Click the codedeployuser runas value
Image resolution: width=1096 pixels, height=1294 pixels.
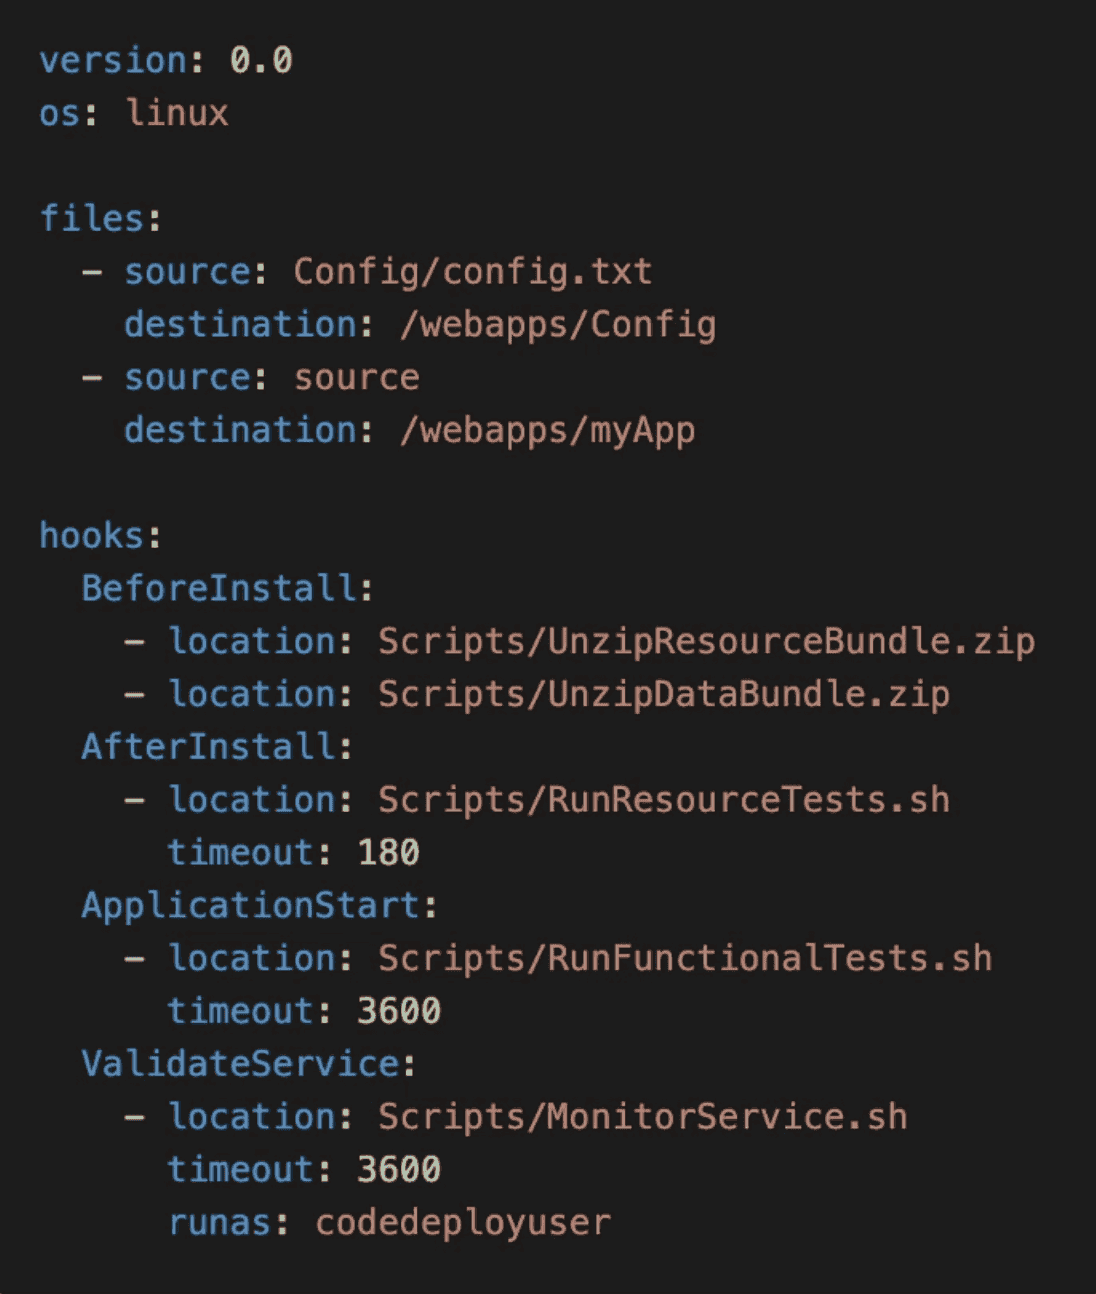(462, 1223)
